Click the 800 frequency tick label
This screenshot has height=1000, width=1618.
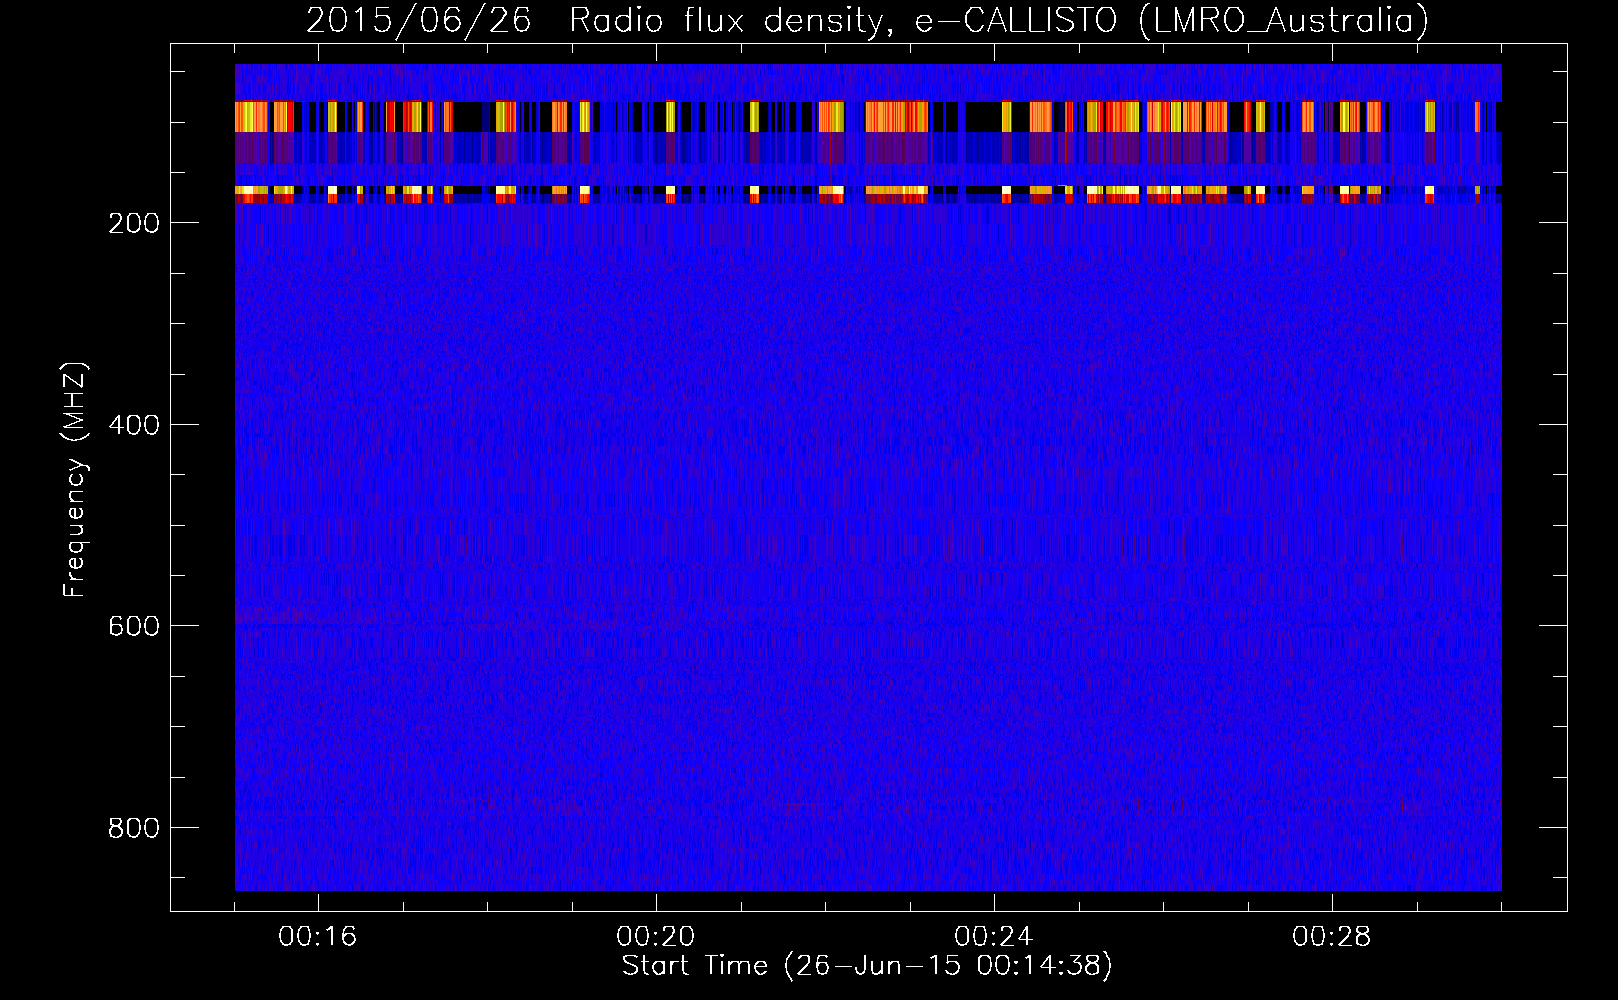(133, 828)
